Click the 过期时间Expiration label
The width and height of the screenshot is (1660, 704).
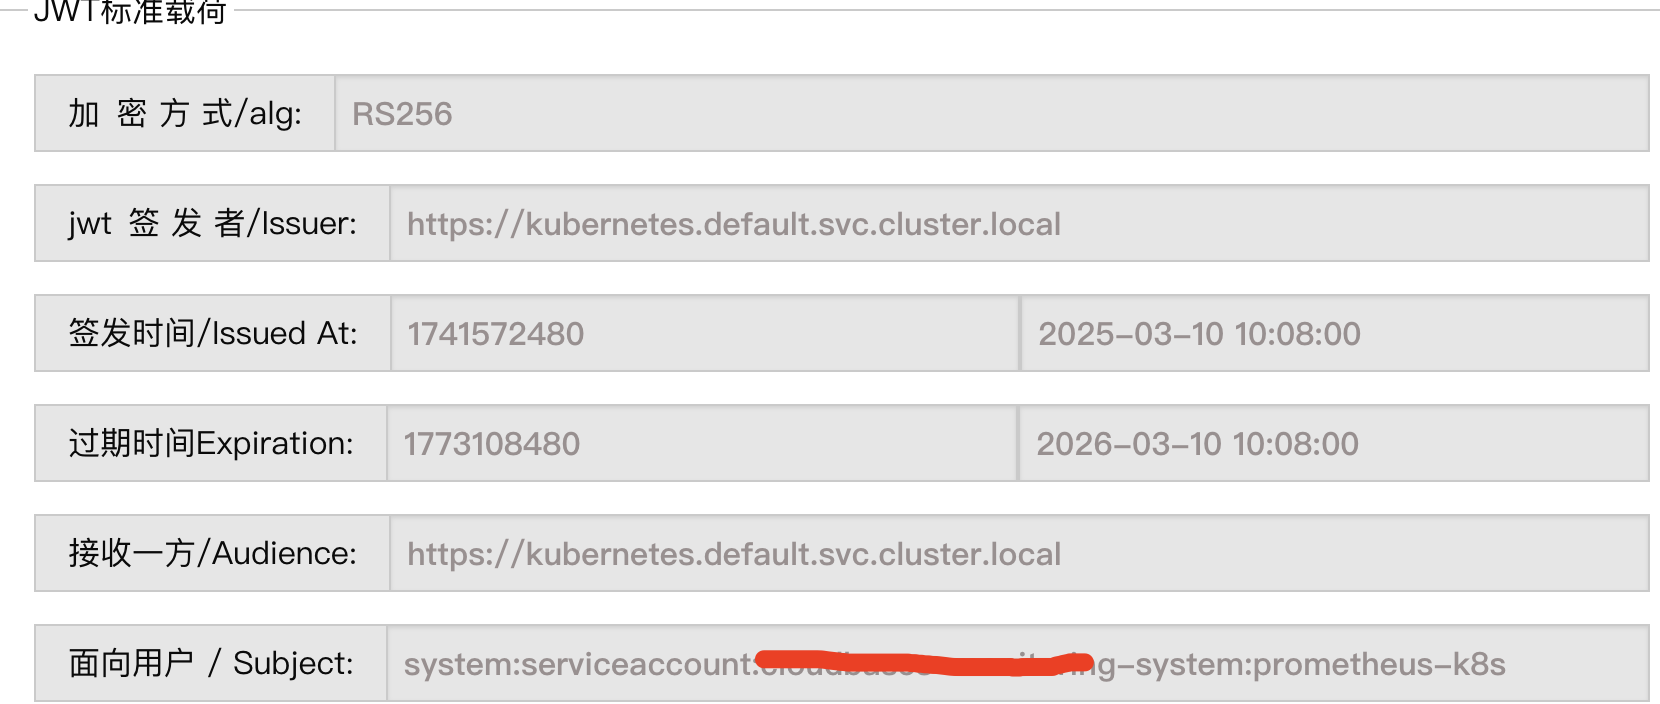click(210, 443)
